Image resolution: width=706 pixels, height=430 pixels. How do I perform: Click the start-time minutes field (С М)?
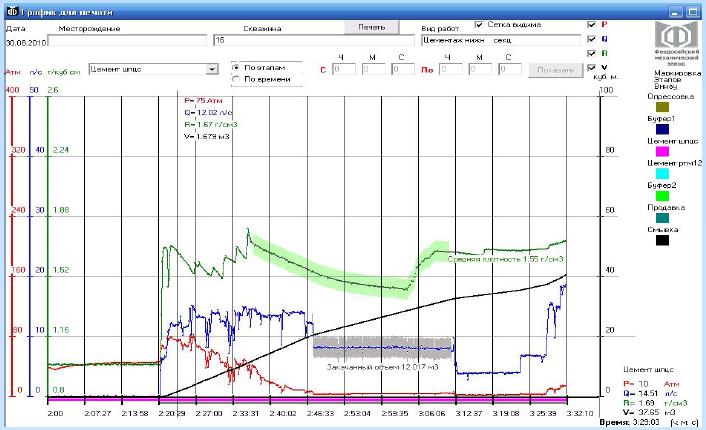coord(373,70)
